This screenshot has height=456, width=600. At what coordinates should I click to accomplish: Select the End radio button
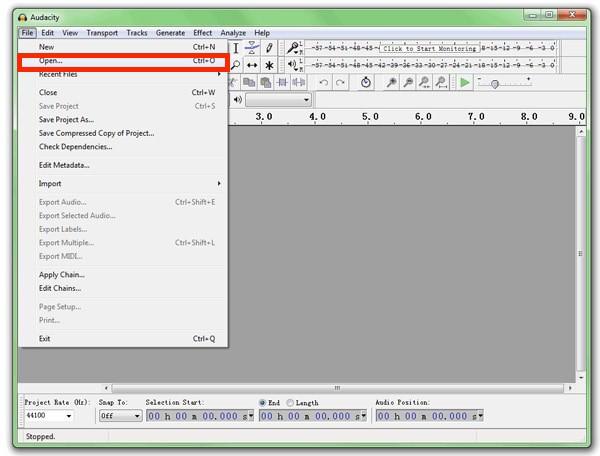[x=262, y=402]
